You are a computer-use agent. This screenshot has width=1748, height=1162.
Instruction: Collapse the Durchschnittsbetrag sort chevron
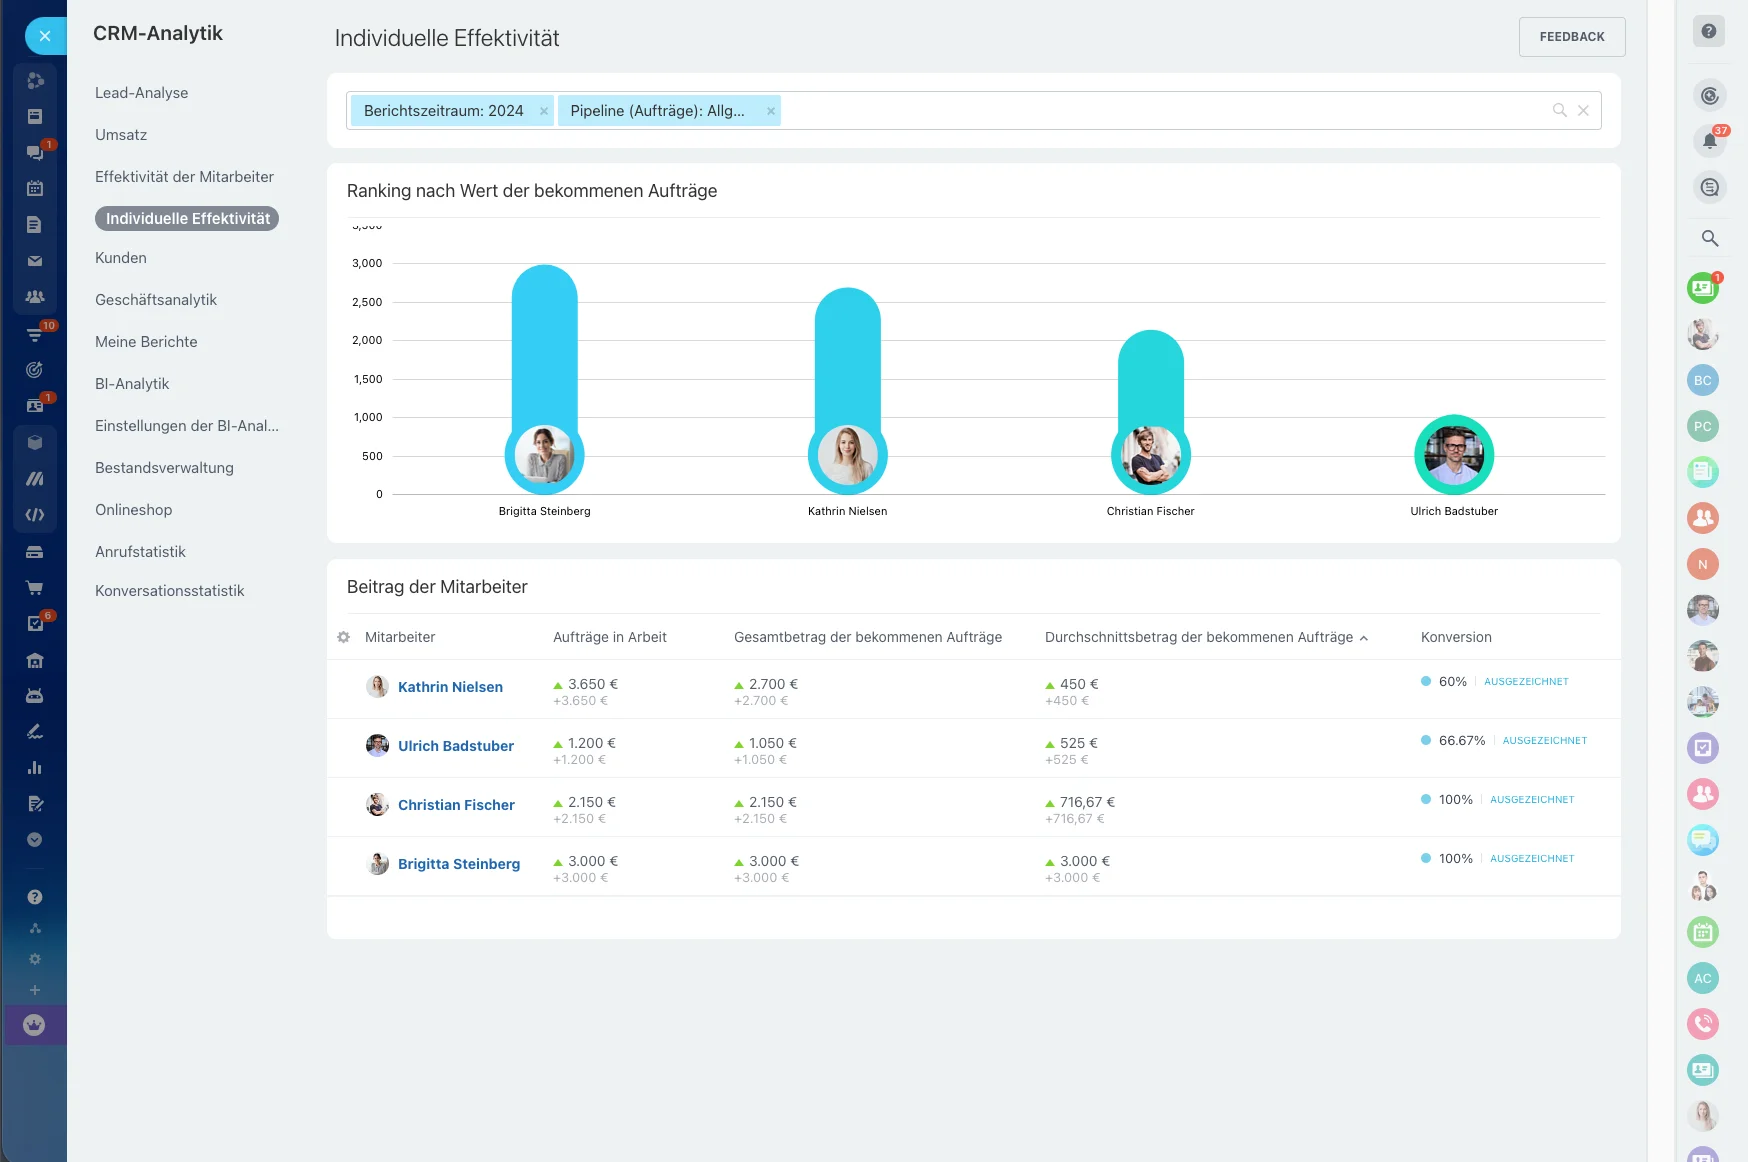[1363, 637]
